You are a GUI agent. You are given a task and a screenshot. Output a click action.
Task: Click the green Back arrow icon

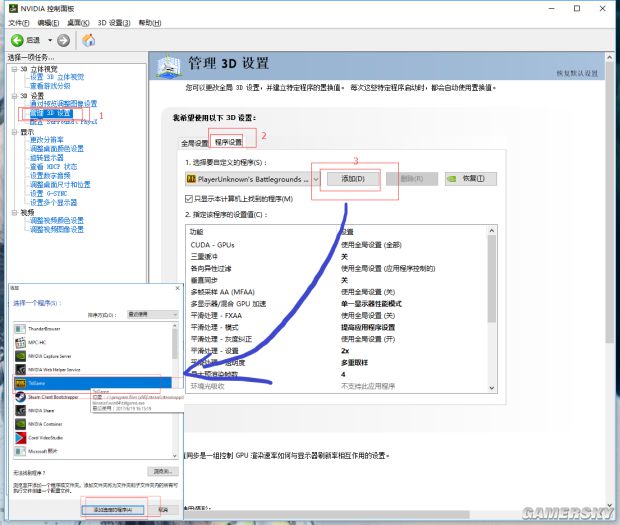18,40
